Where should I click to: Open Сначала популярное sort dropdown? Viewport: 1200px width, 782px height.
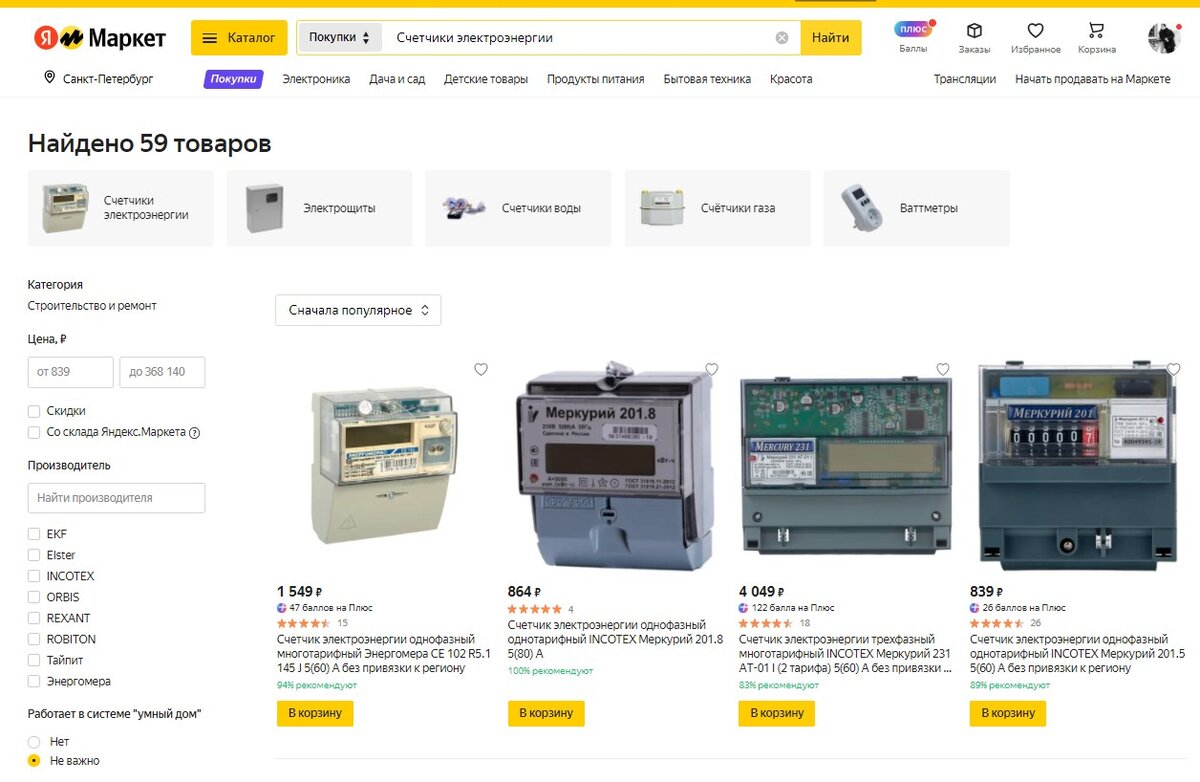click(358, 310)
